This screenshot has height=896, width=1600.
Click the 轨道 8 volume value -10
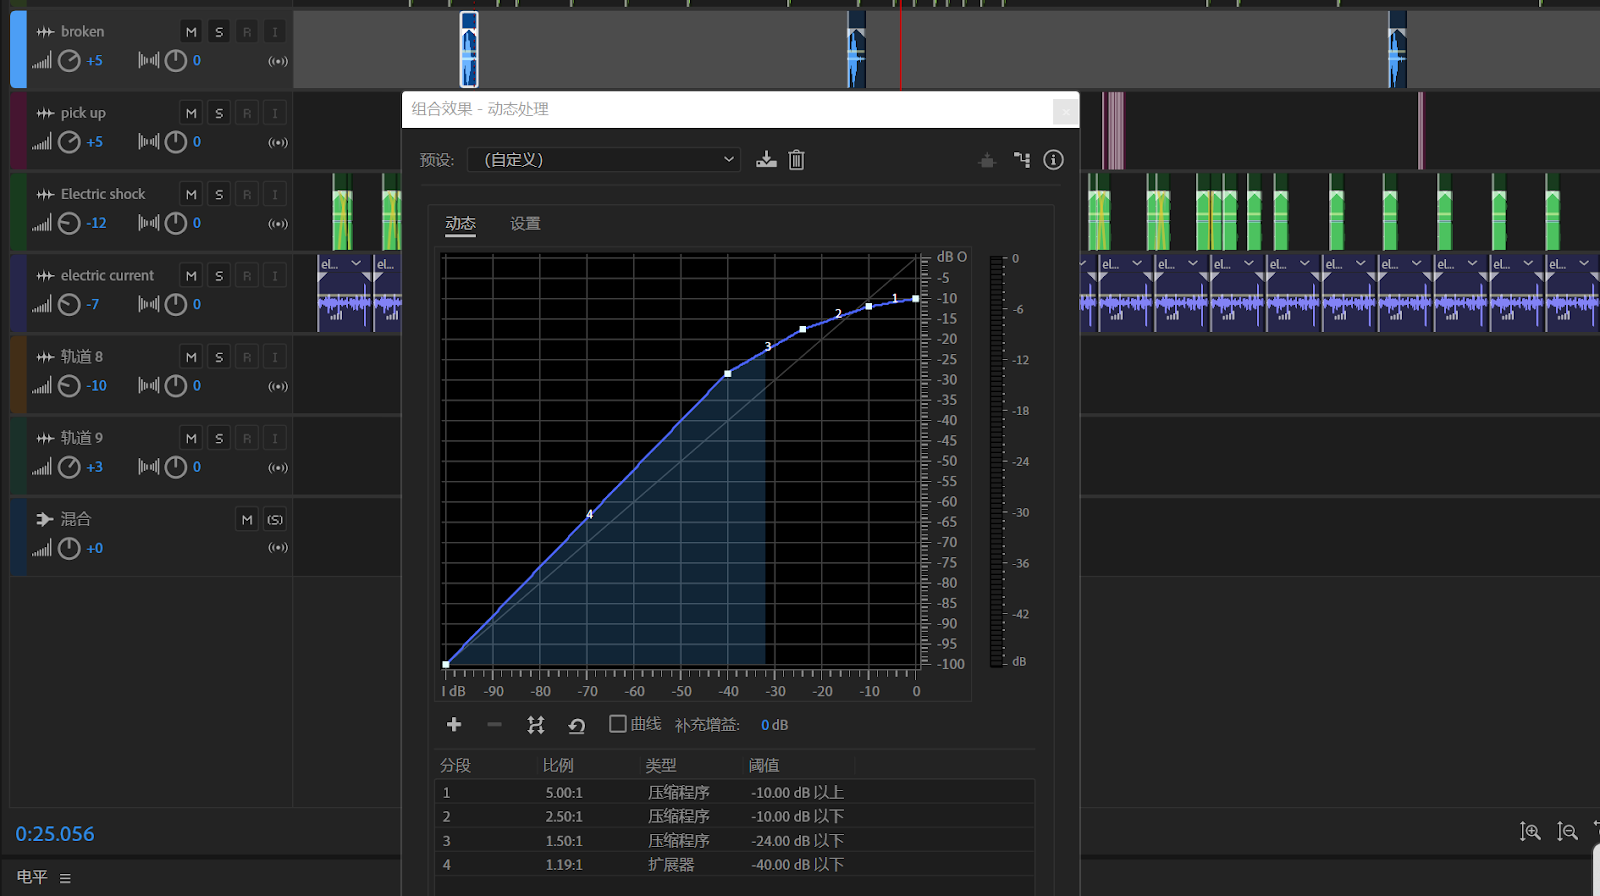[96, 386]
